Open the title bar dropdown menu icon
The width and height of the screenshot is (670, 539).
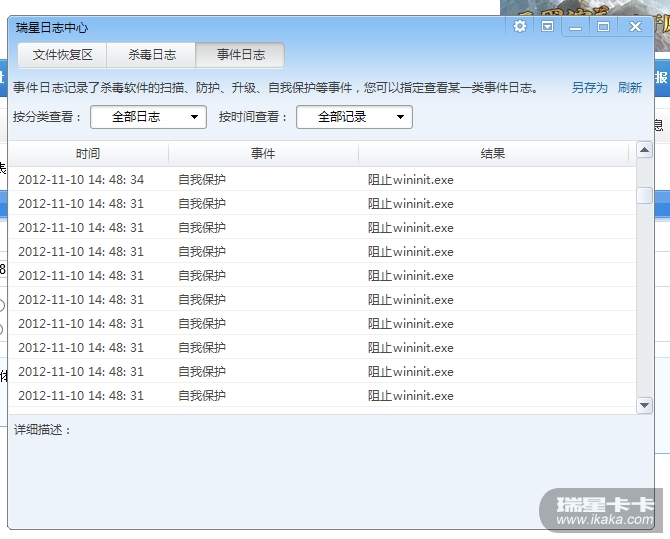pyautogui.click(x=547, y=27)
